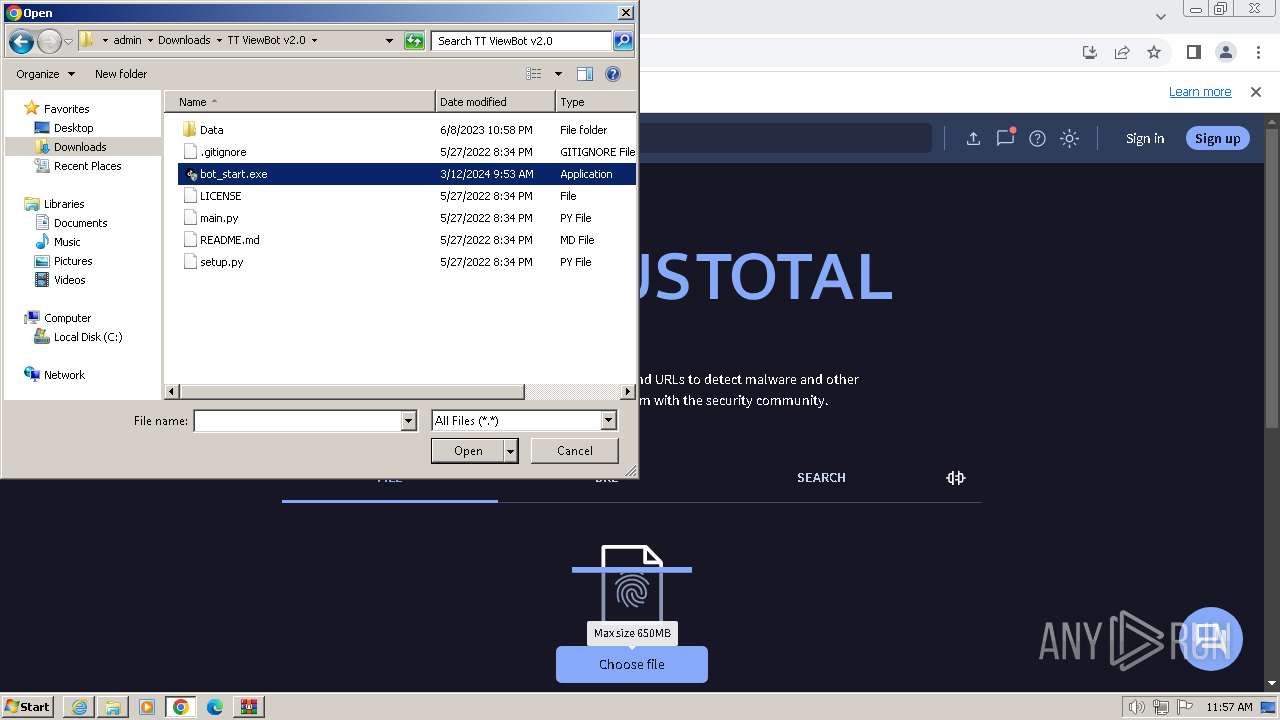Click New folder button
This screenshot has height=720, width=1280.
click(x=121, y=74)
